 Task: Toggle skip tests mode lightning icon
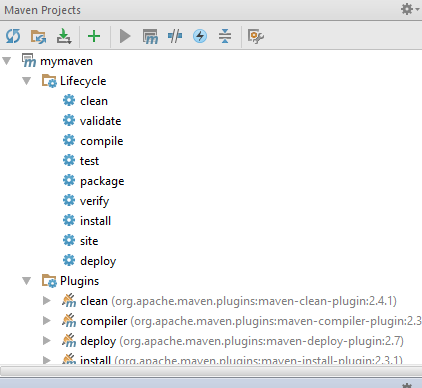click(200, 36)
